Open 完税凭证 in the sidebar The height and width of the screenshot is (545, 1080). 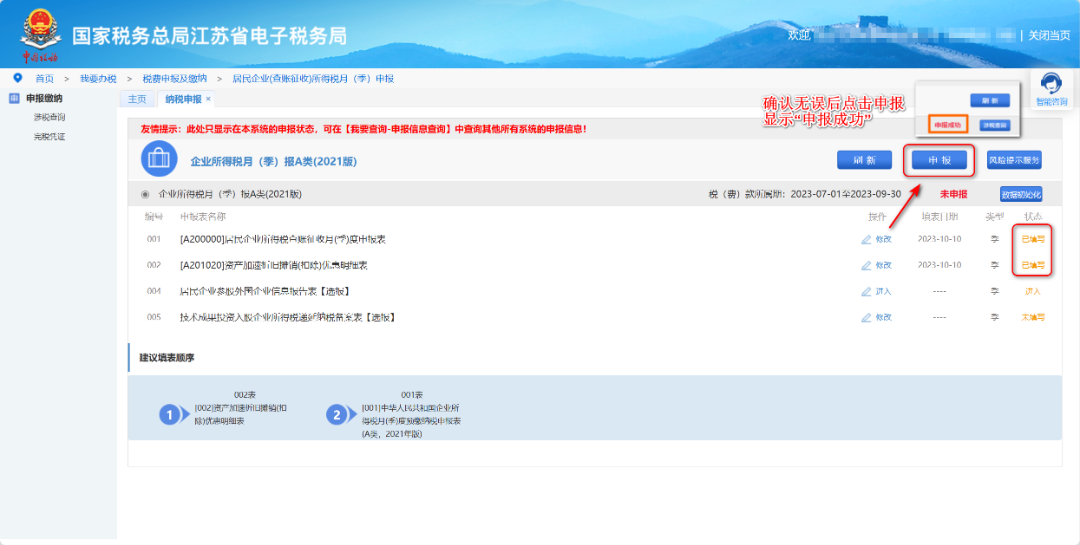(x=49, y=137)
